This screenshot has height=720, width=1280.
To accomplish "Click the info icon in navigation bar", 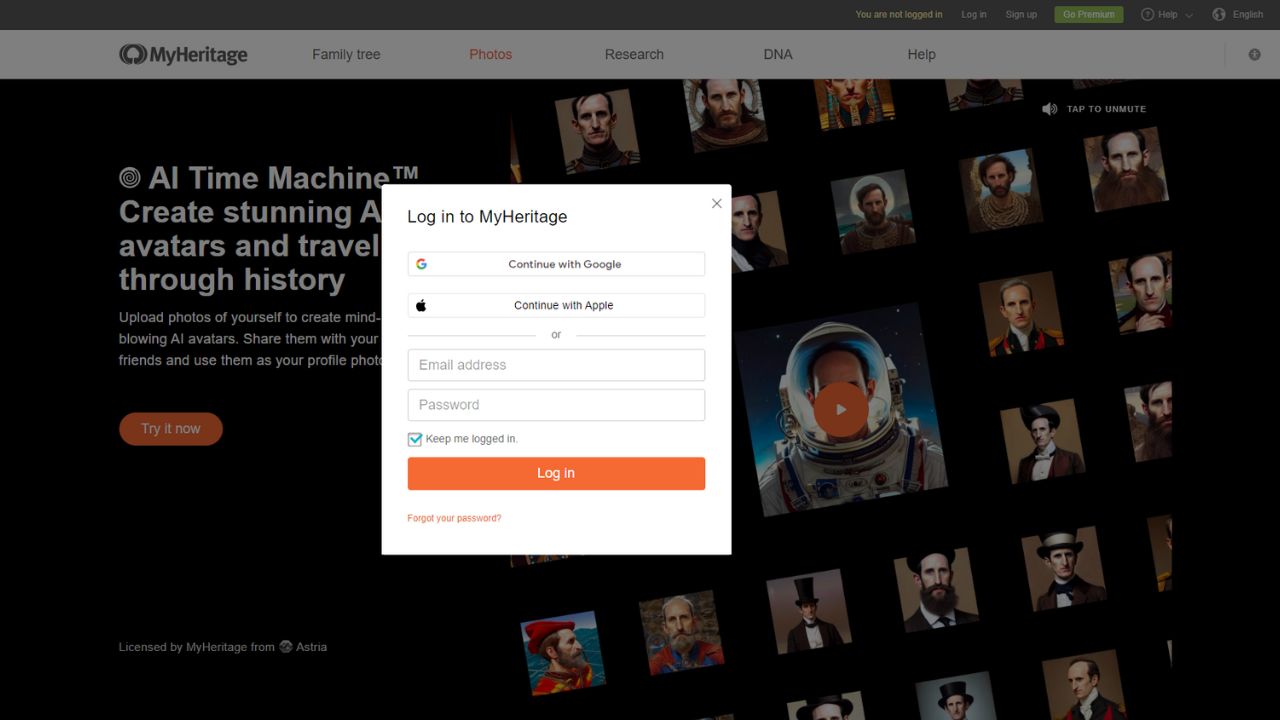I will tap(1254, 54).
